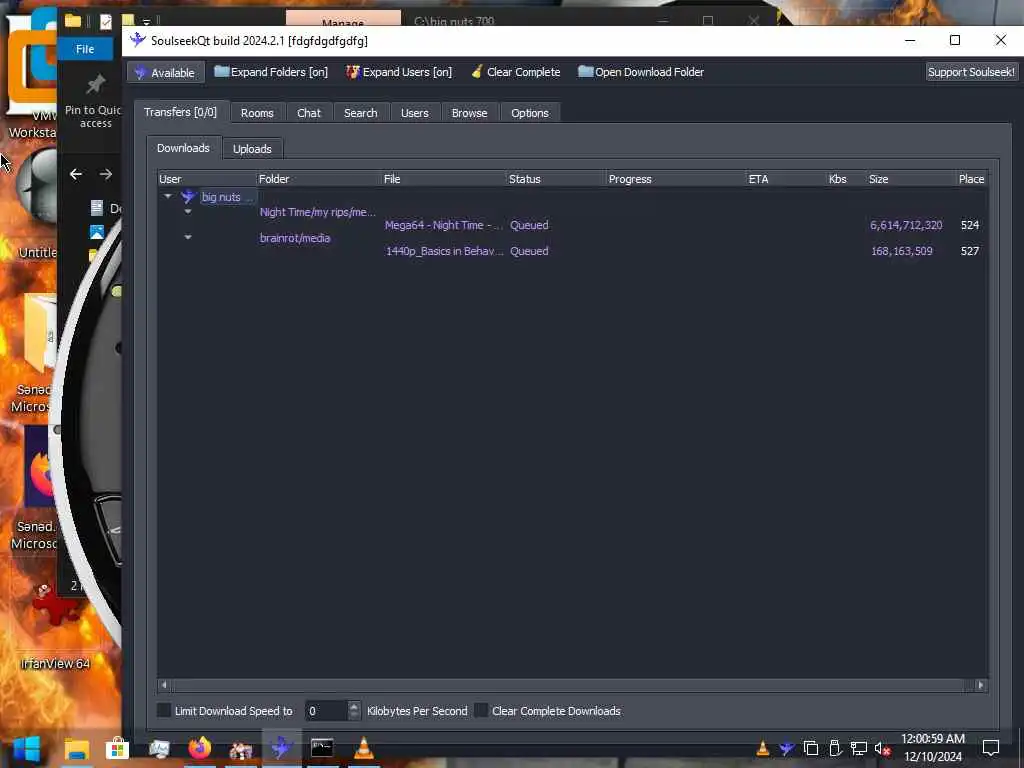Click the taskbar clock and date

(933, 748)
